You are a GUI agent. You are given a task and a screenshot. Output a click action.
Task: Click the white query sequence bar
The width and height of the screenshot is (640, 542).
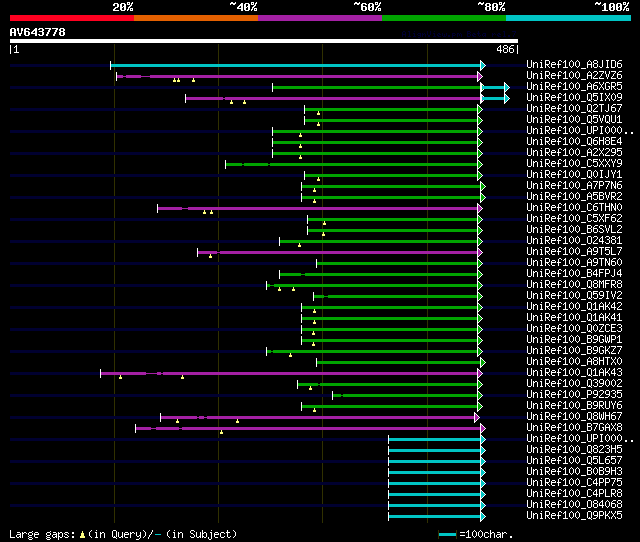pyautogui.click(x=264, y=41)
